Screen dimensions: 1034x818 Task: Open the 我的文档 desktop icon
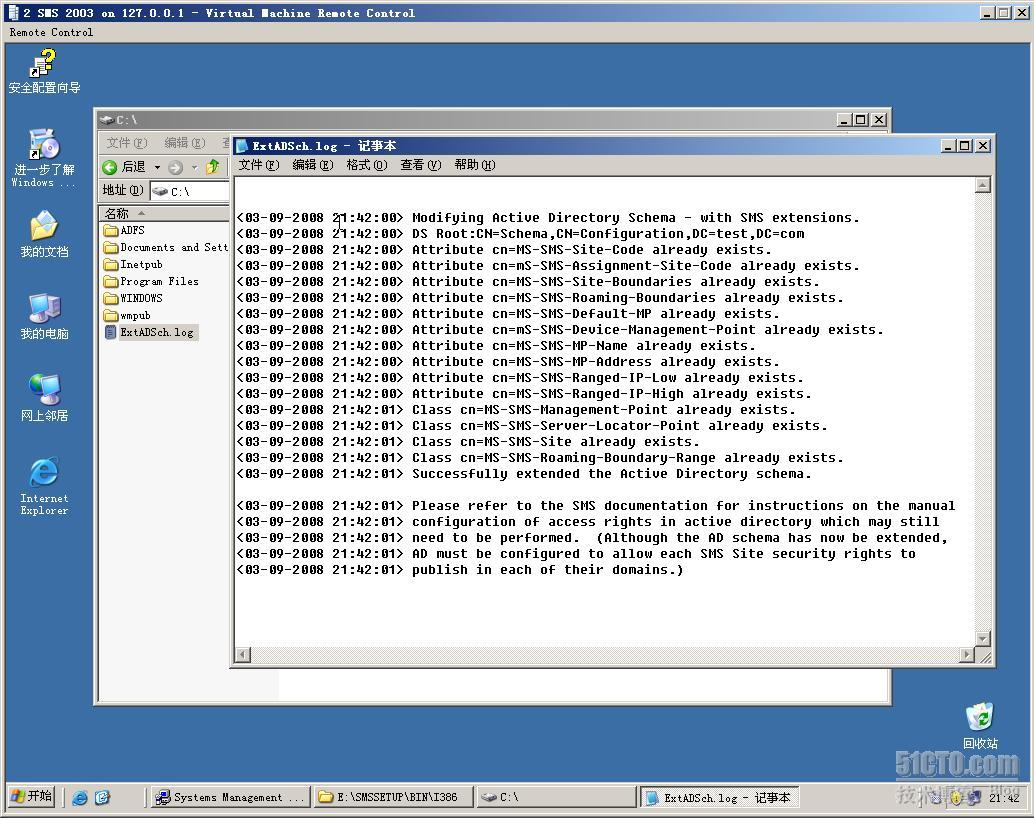tap(44, 234)
